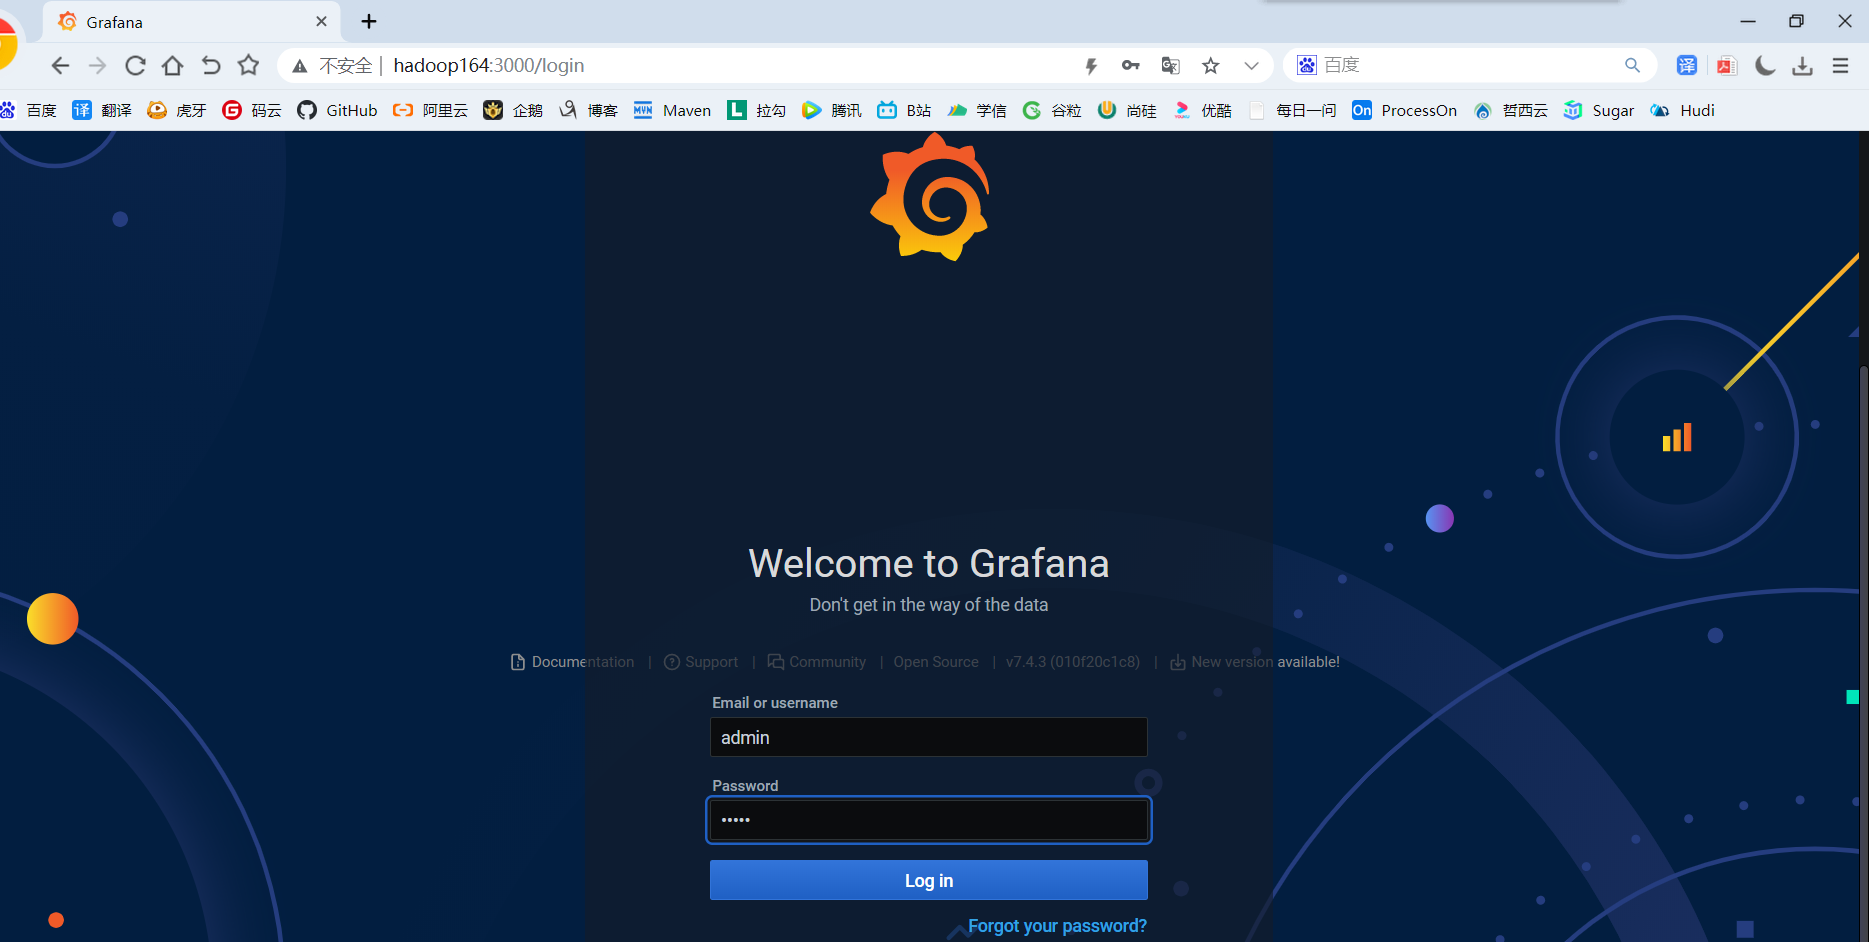The height and width of the screenshot is (942, 1869).
Task: Open the Documentation footer link
Action: click(x=572, y=662)
